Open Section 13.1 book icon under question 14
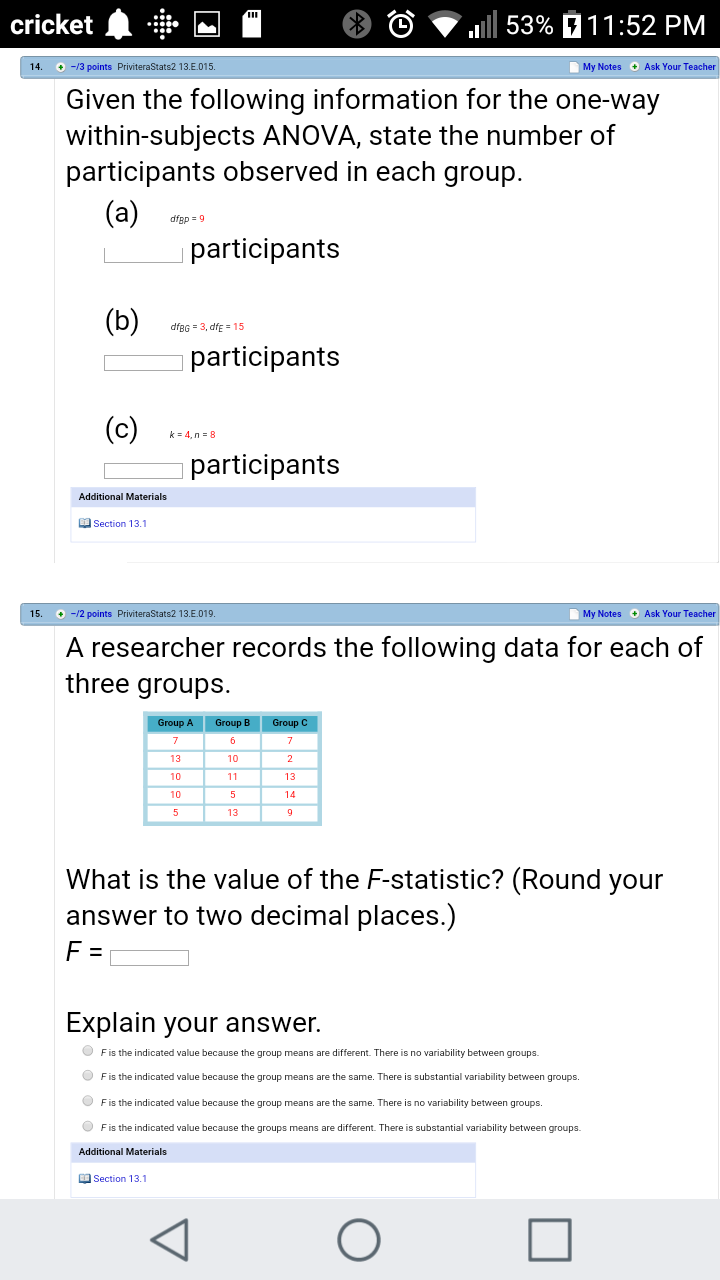This screenshot has width=720, height=1280. pos(85,523)
